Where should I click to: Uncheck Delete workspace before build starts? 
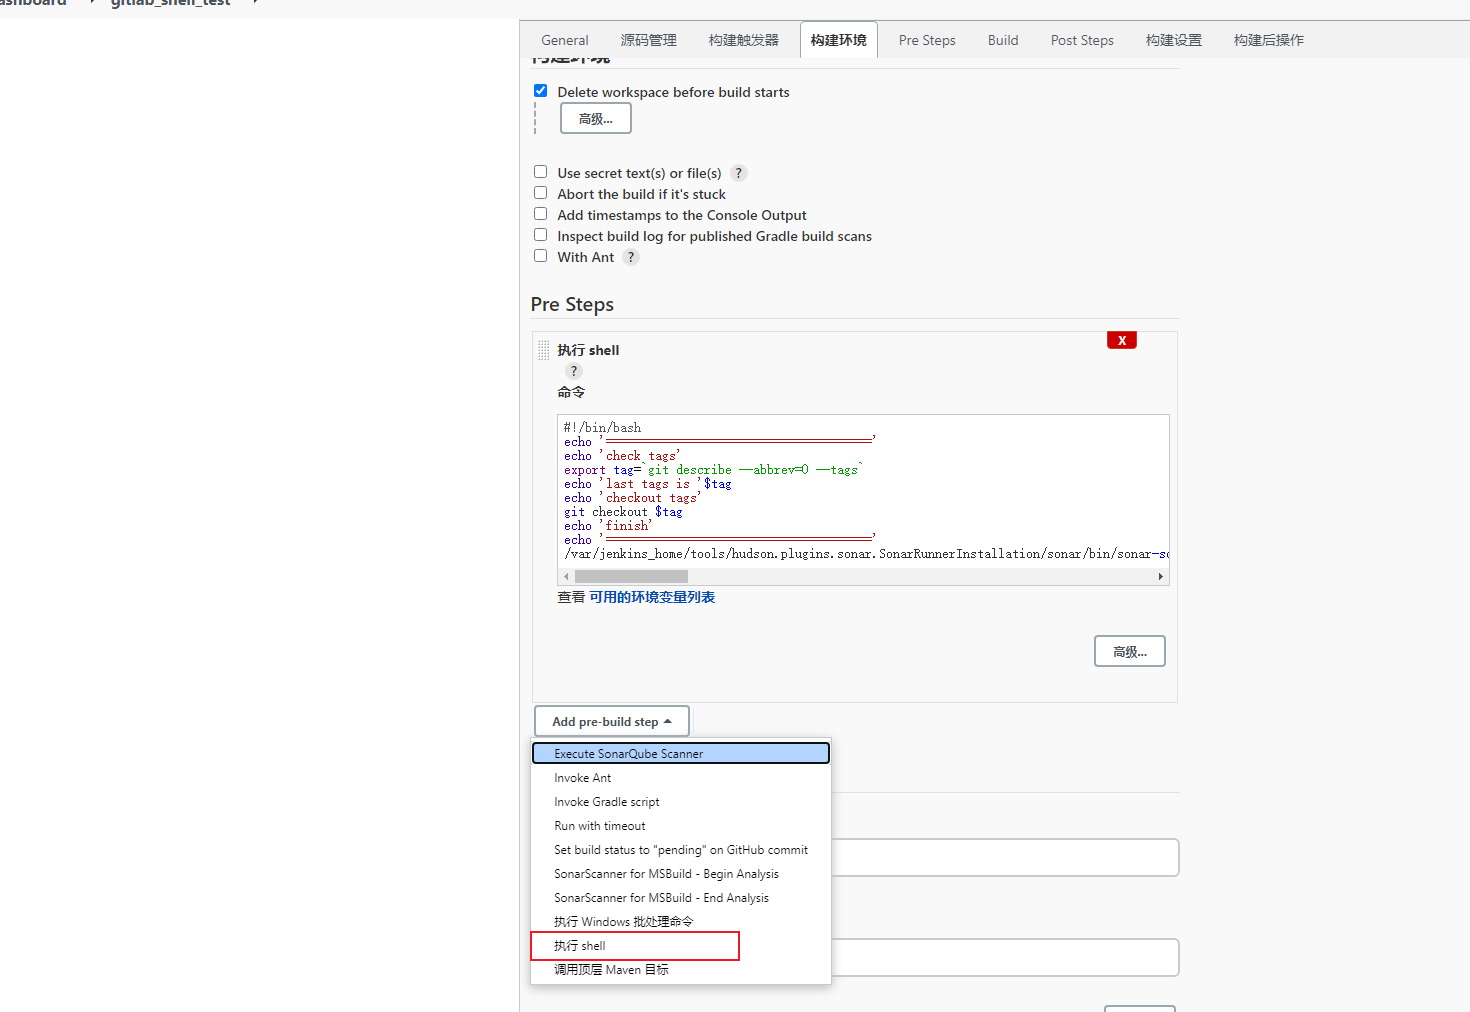coord(541,91)
